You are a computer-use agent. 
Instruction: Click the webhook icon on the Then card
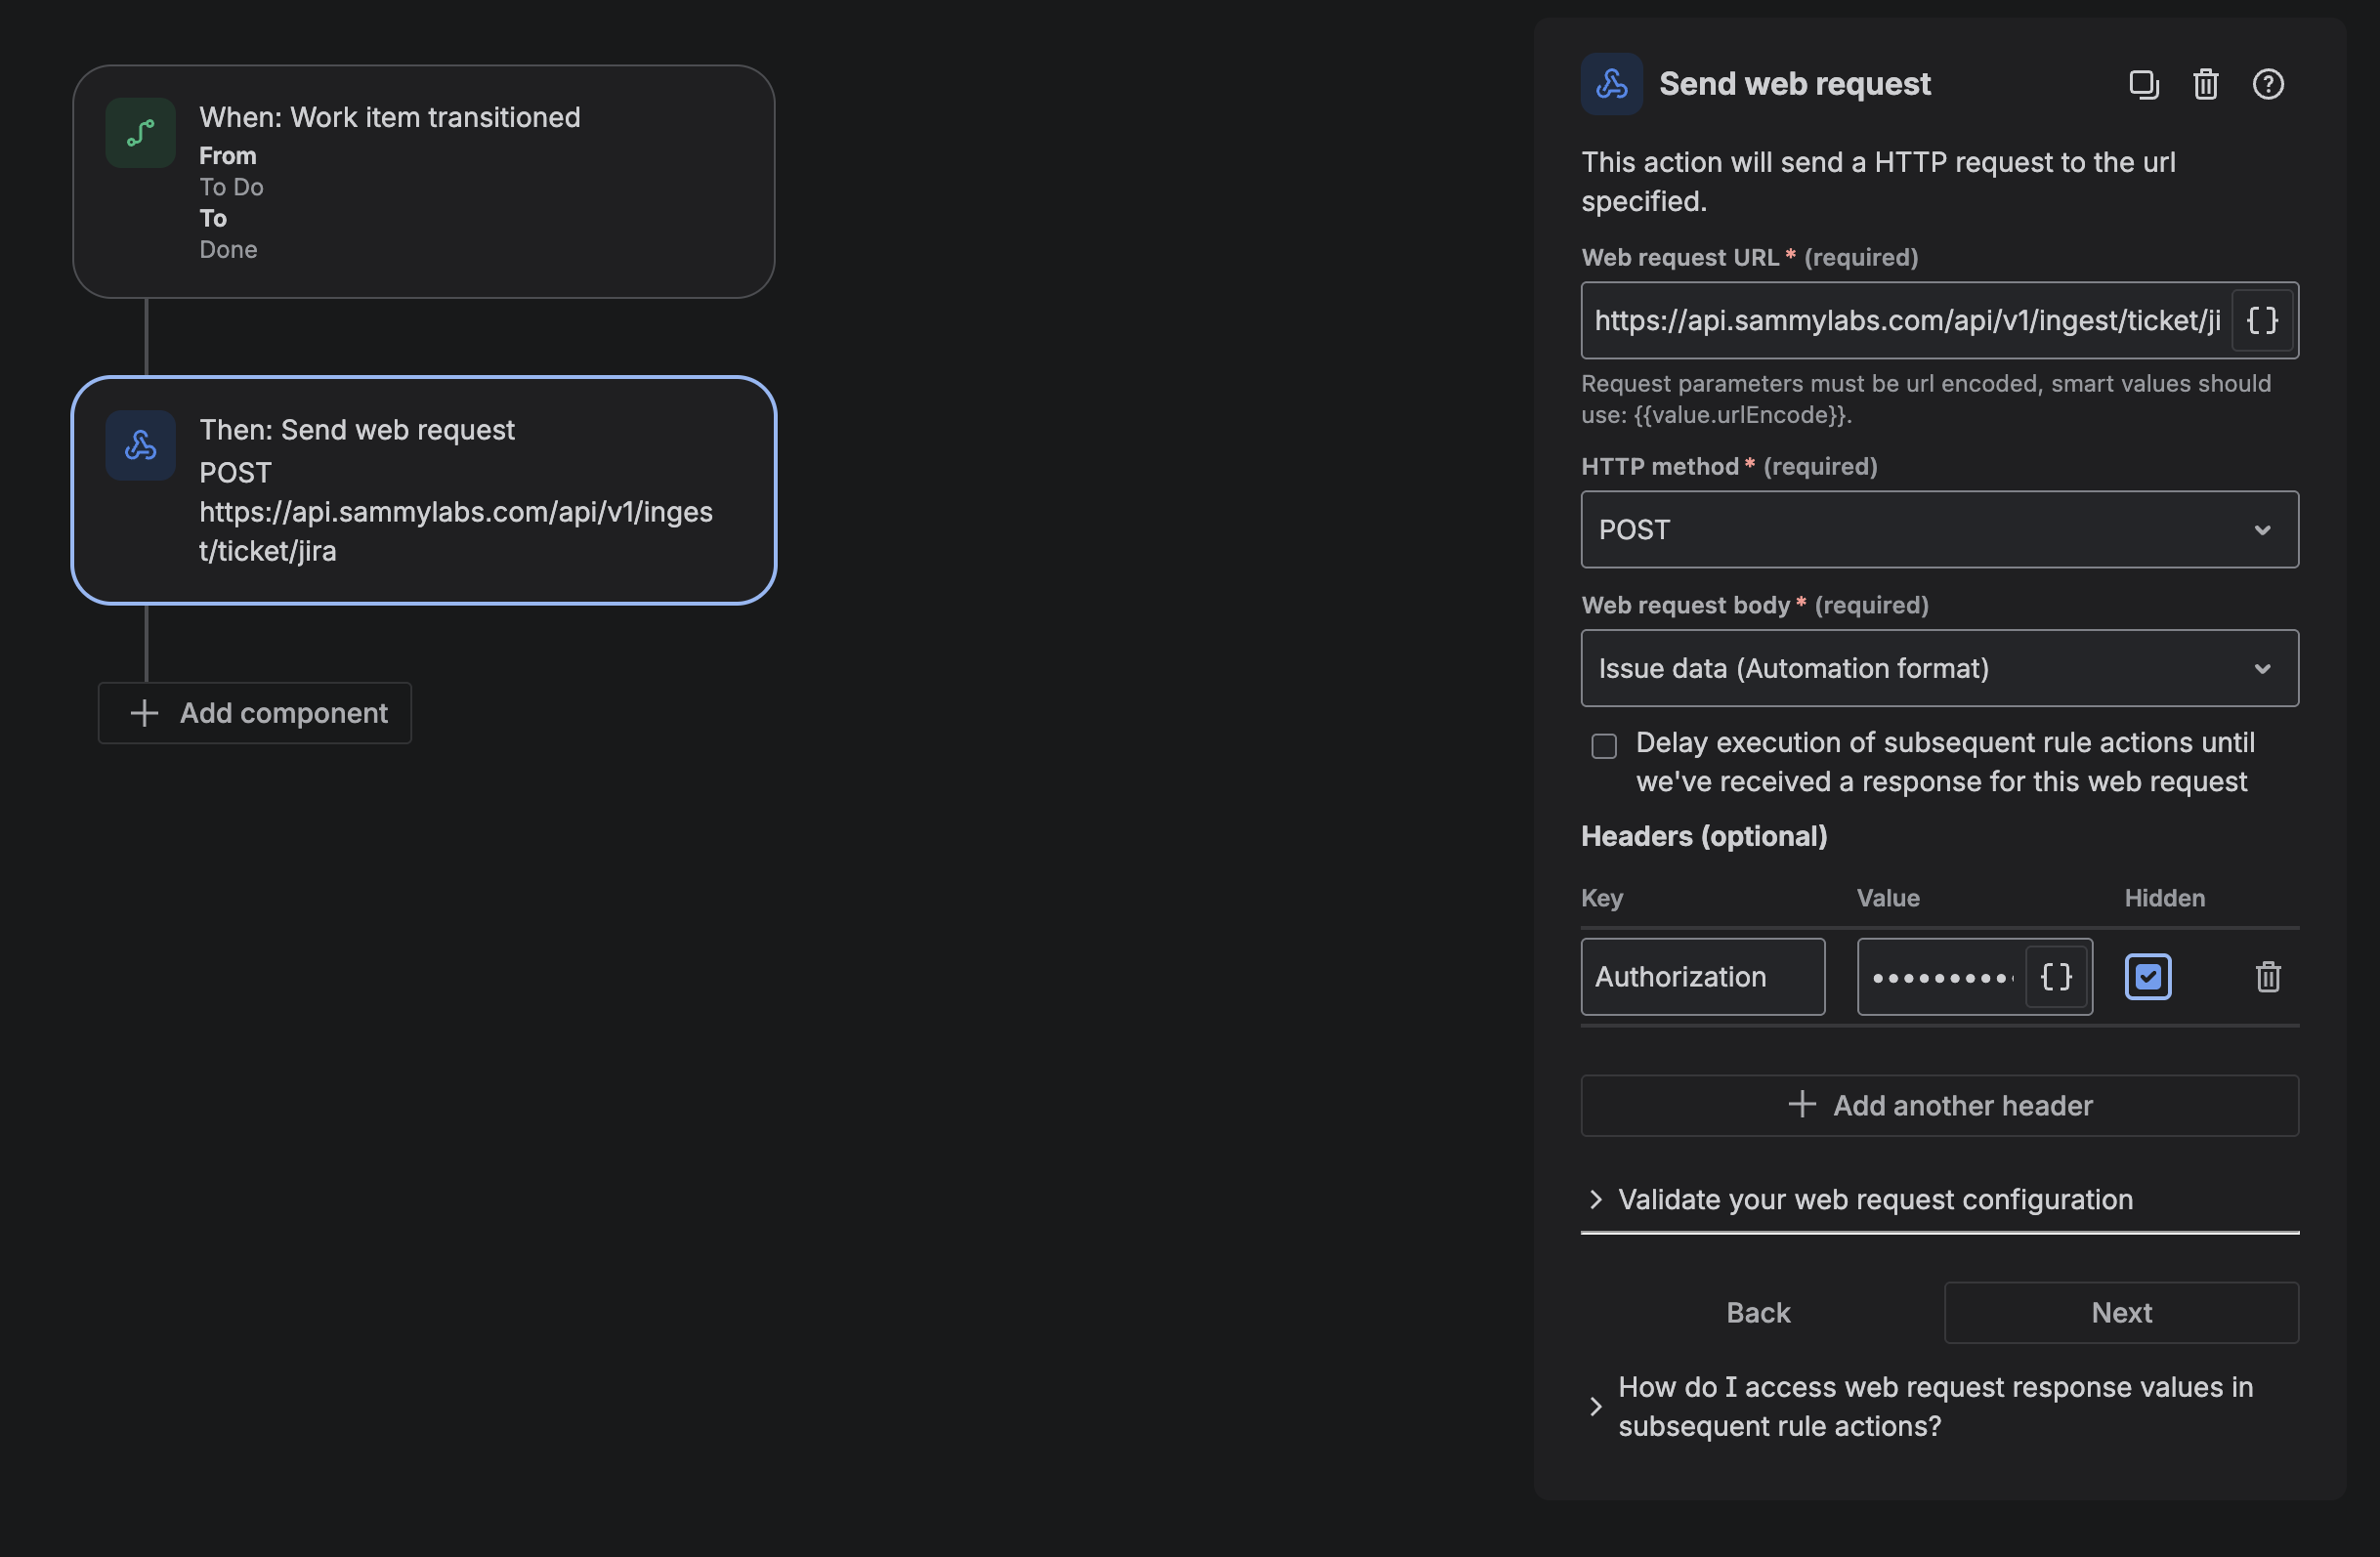(x=140, y=445)
